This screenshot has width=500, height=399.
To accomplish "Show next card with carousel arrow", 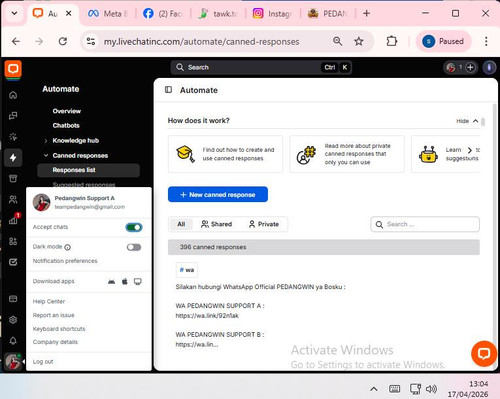I will coord(470,150).
